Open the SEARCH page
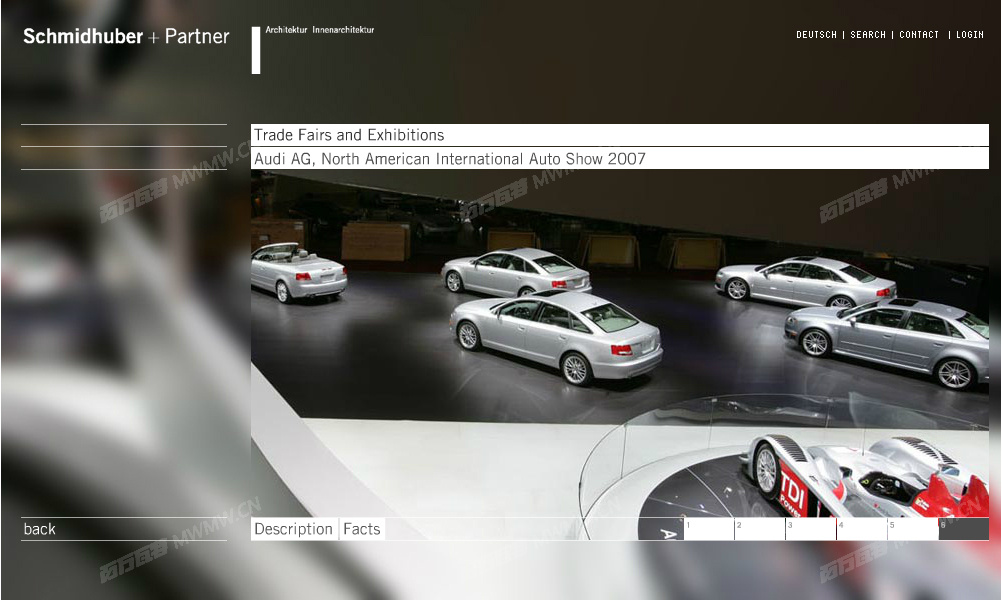 pos(868,35)
